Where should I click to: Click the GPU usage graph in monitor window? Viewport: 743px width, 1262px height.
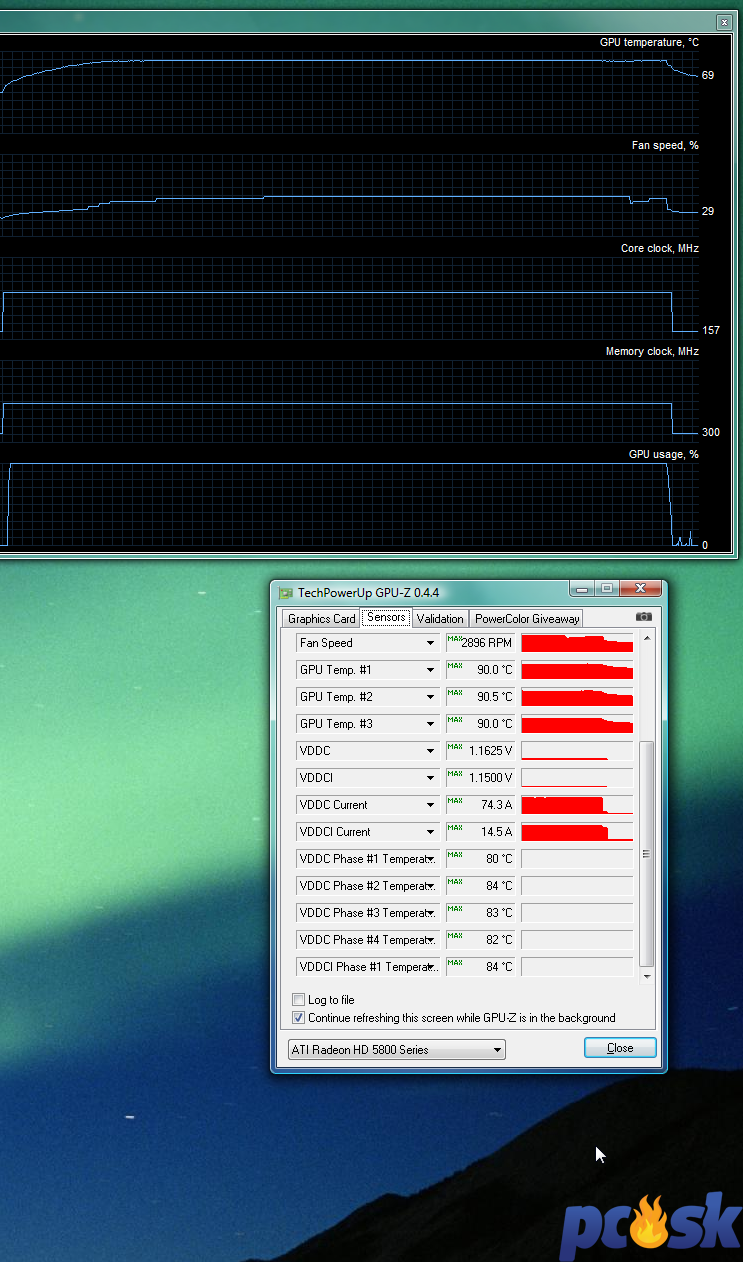[349, 504]
